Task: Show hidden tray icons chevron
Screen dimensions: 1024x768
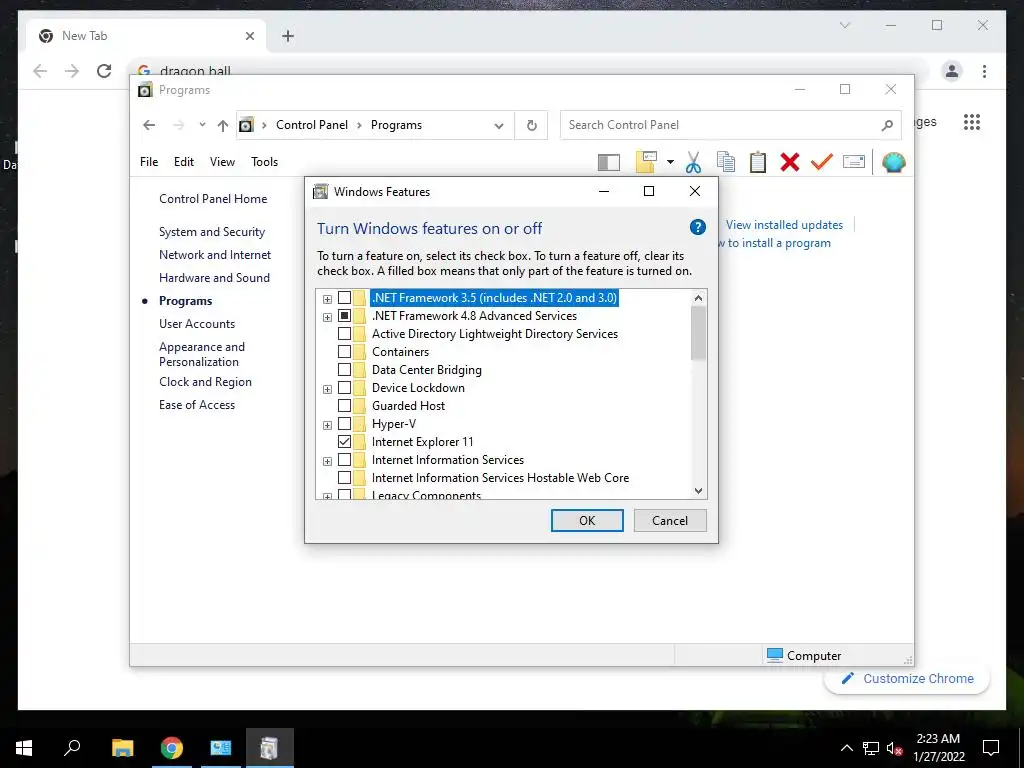Action: 846,748
